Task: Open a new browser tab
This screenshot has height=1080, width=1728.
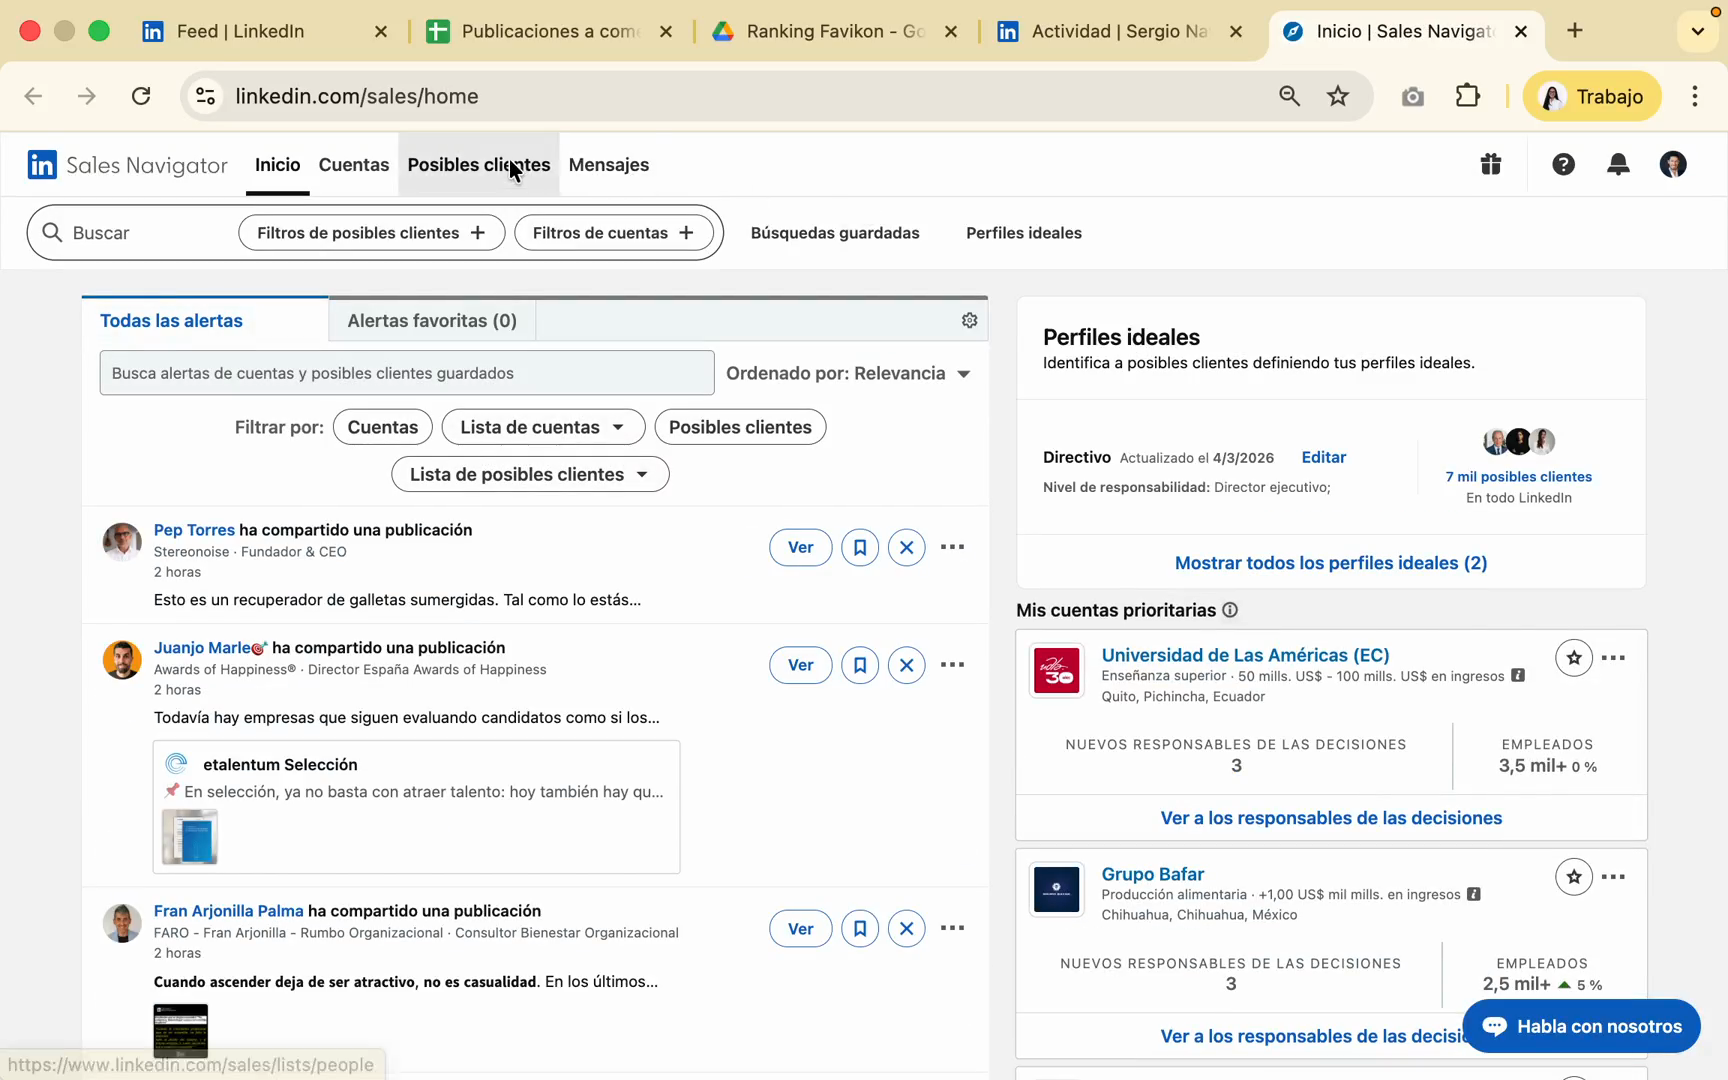Action: tap(1575, 31)
